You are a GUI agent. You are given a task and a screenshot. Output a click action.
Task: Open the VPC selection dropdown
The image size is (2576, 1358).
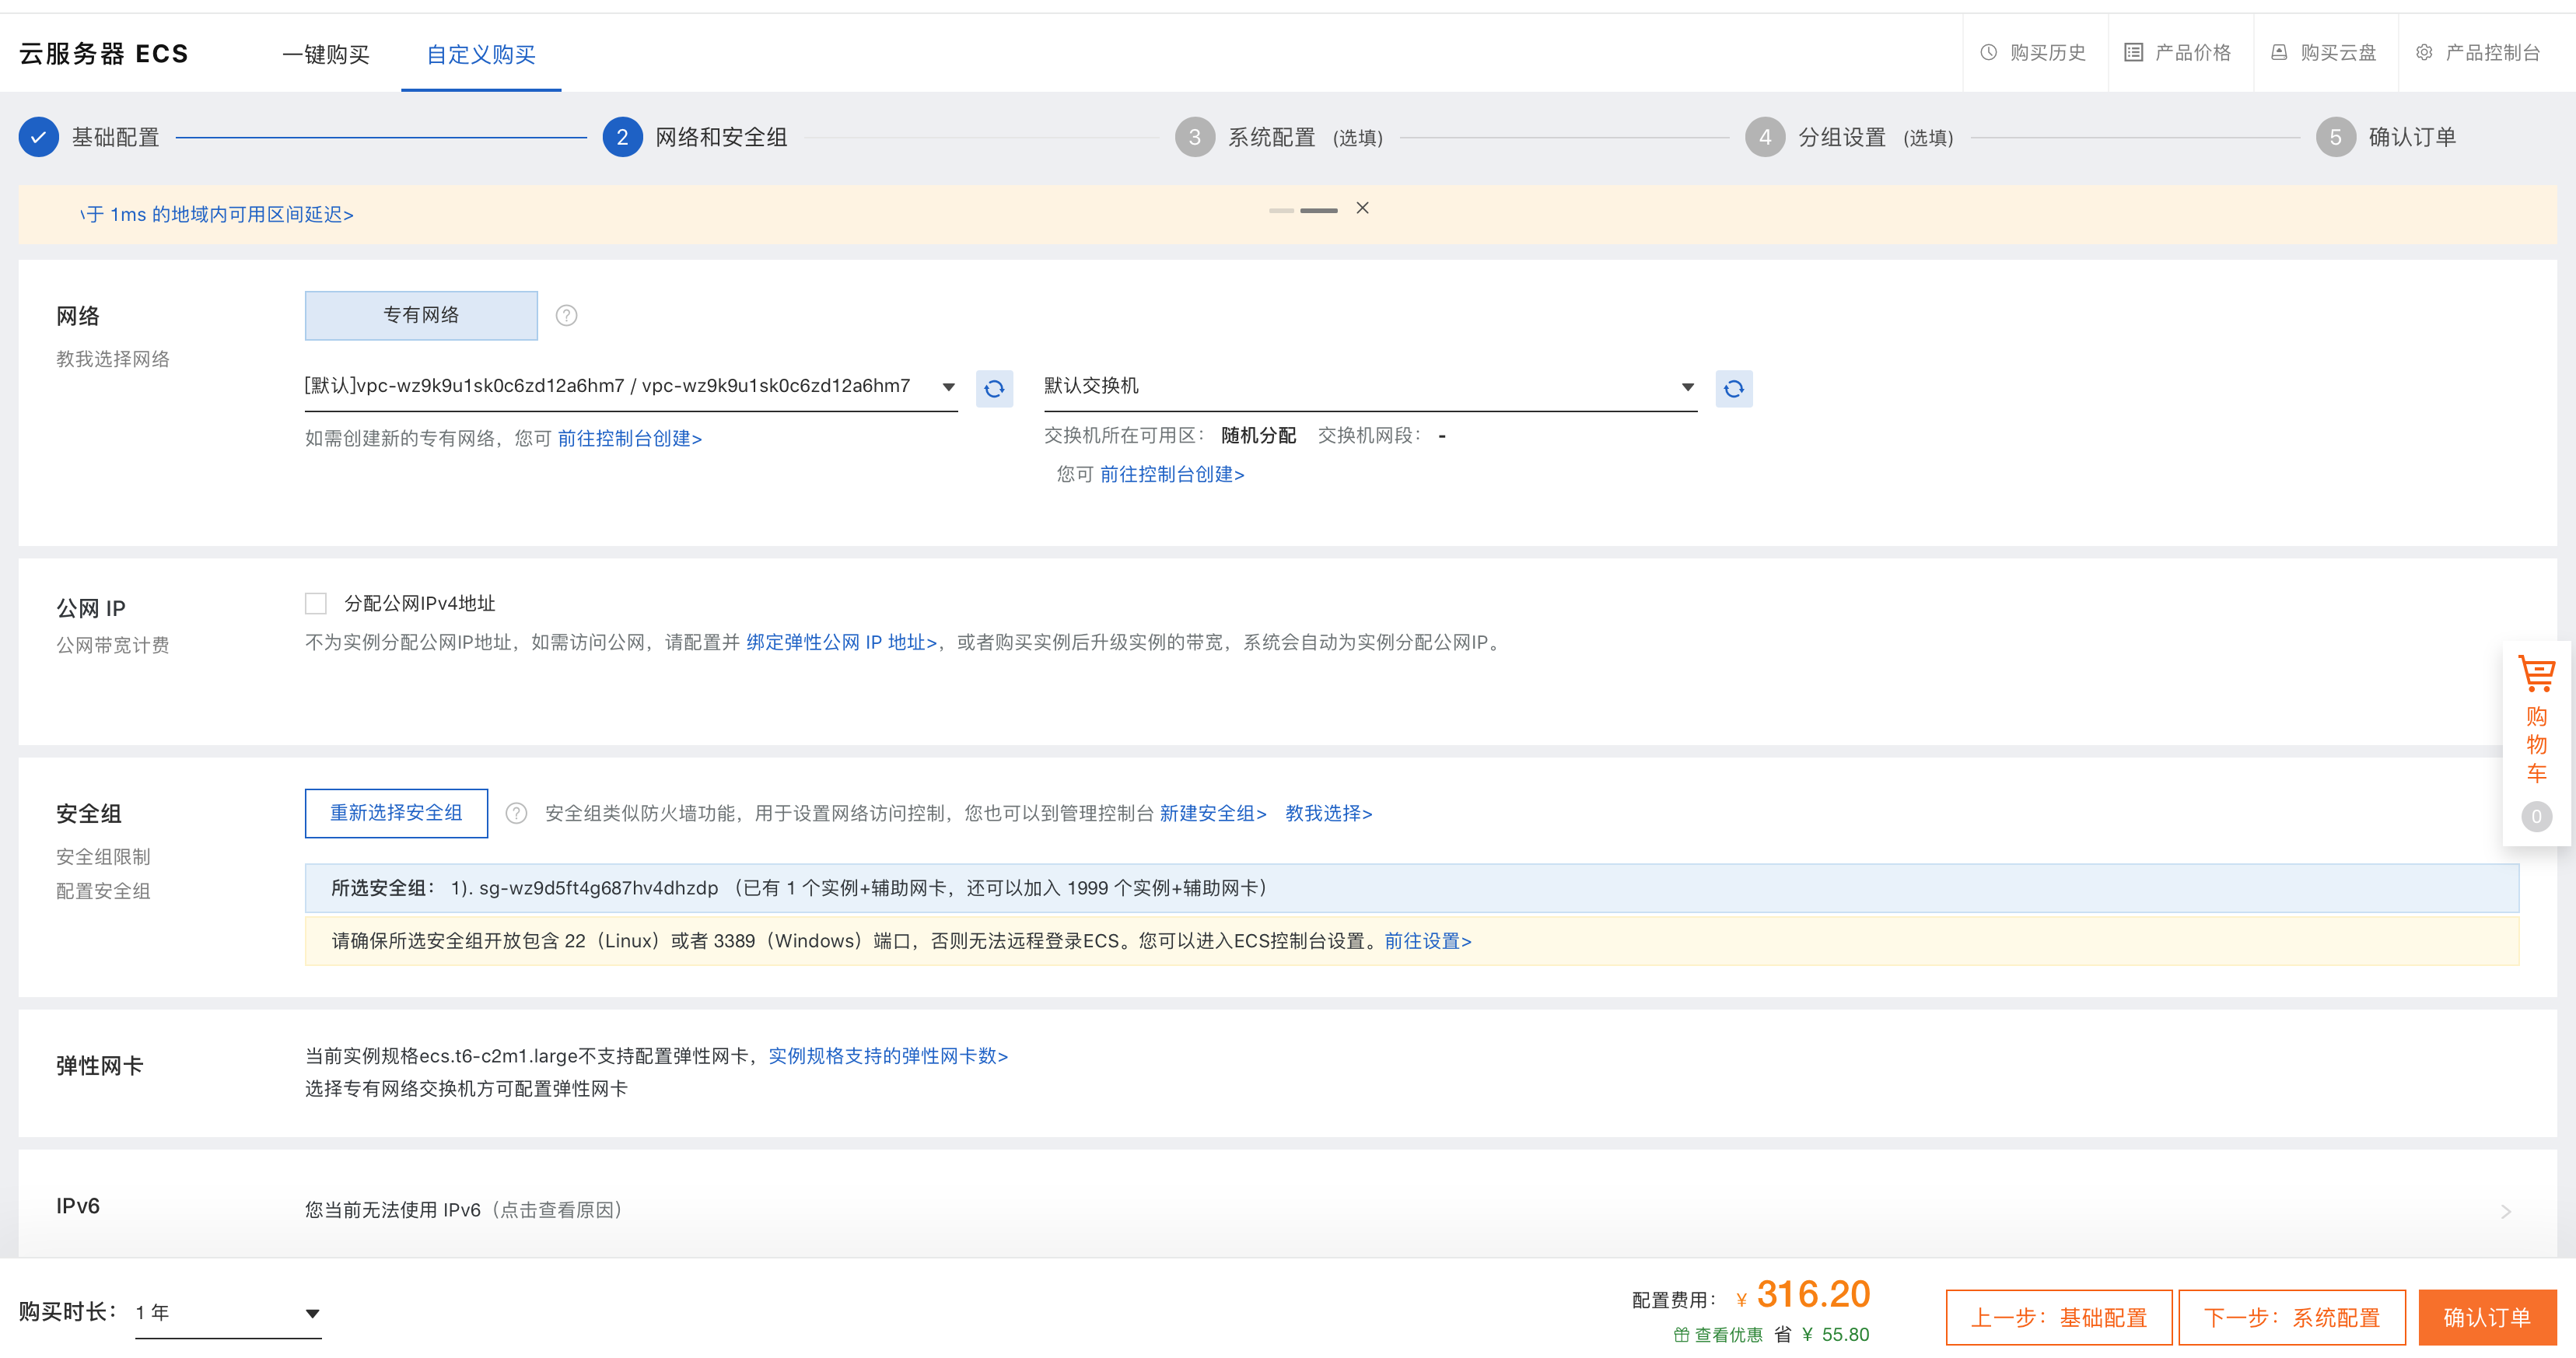[x=630, y=386]
